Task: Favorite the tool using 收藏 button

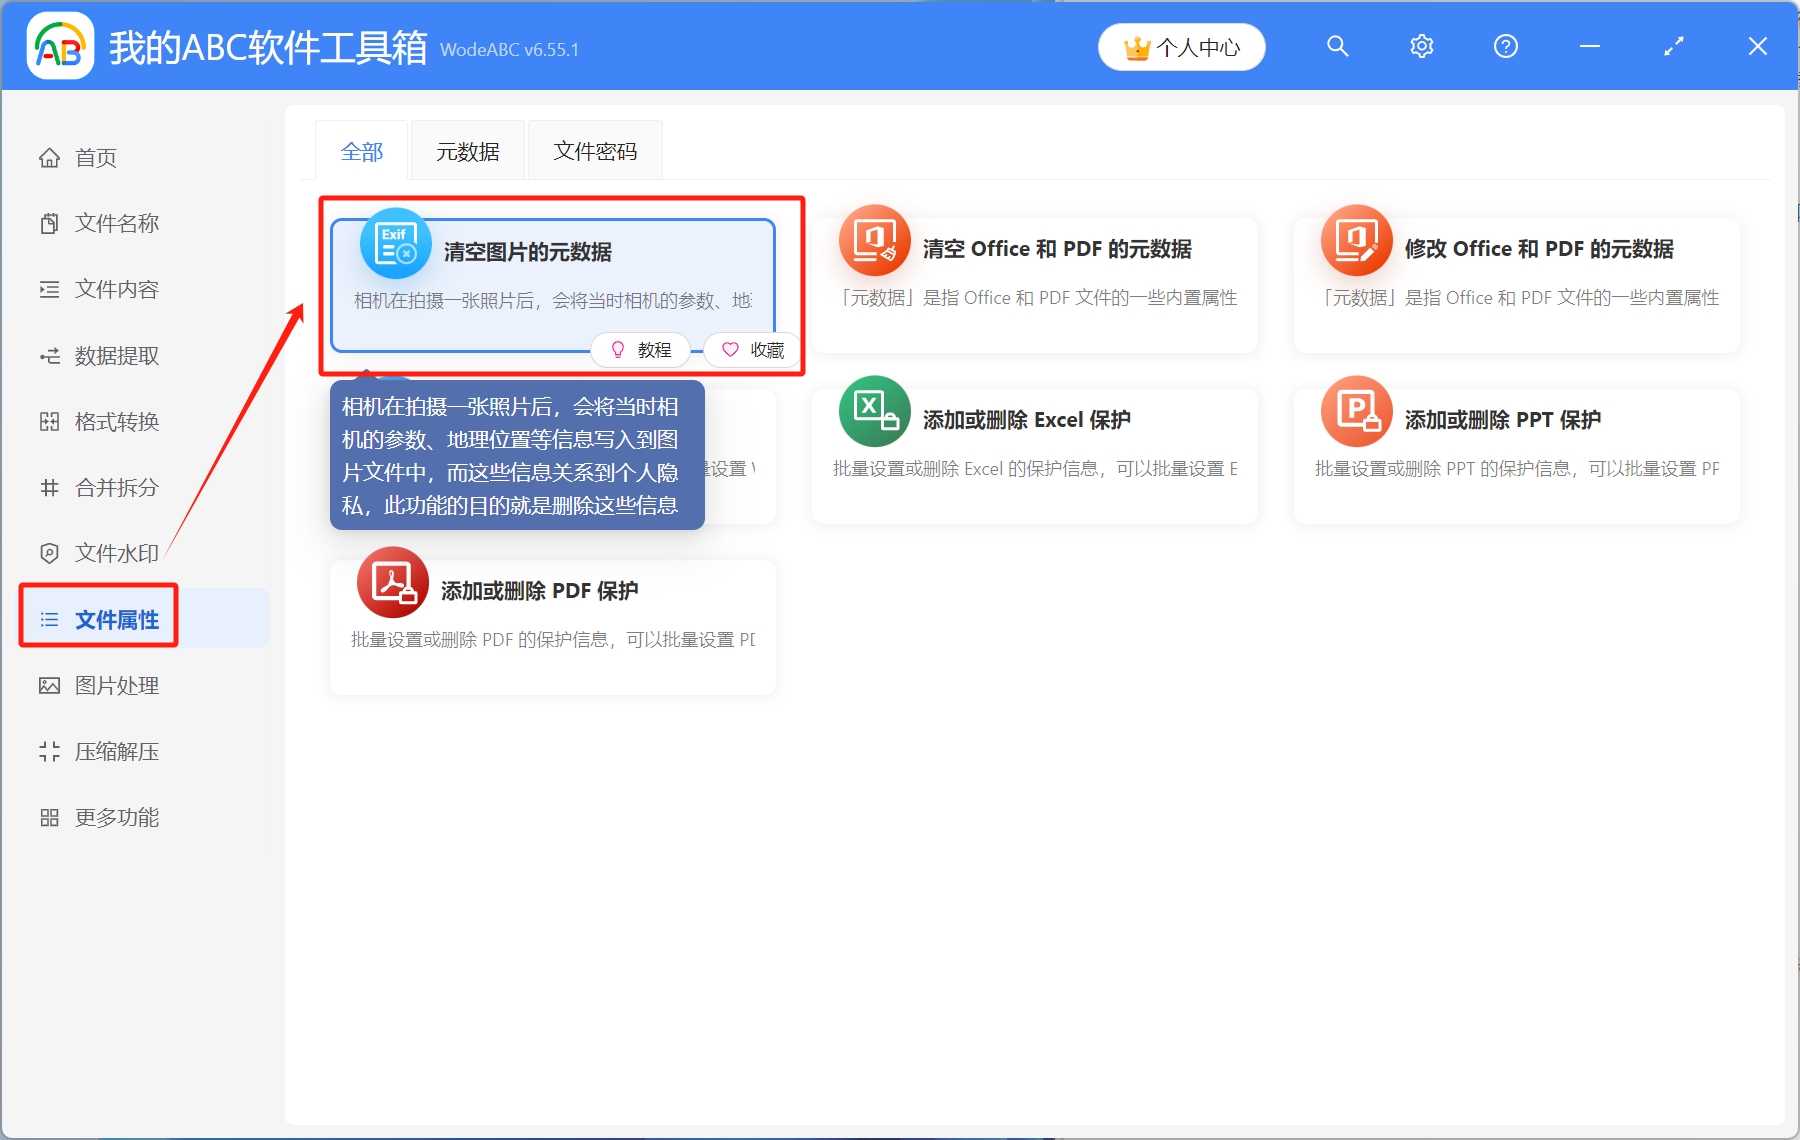Action: pos(750,349)
